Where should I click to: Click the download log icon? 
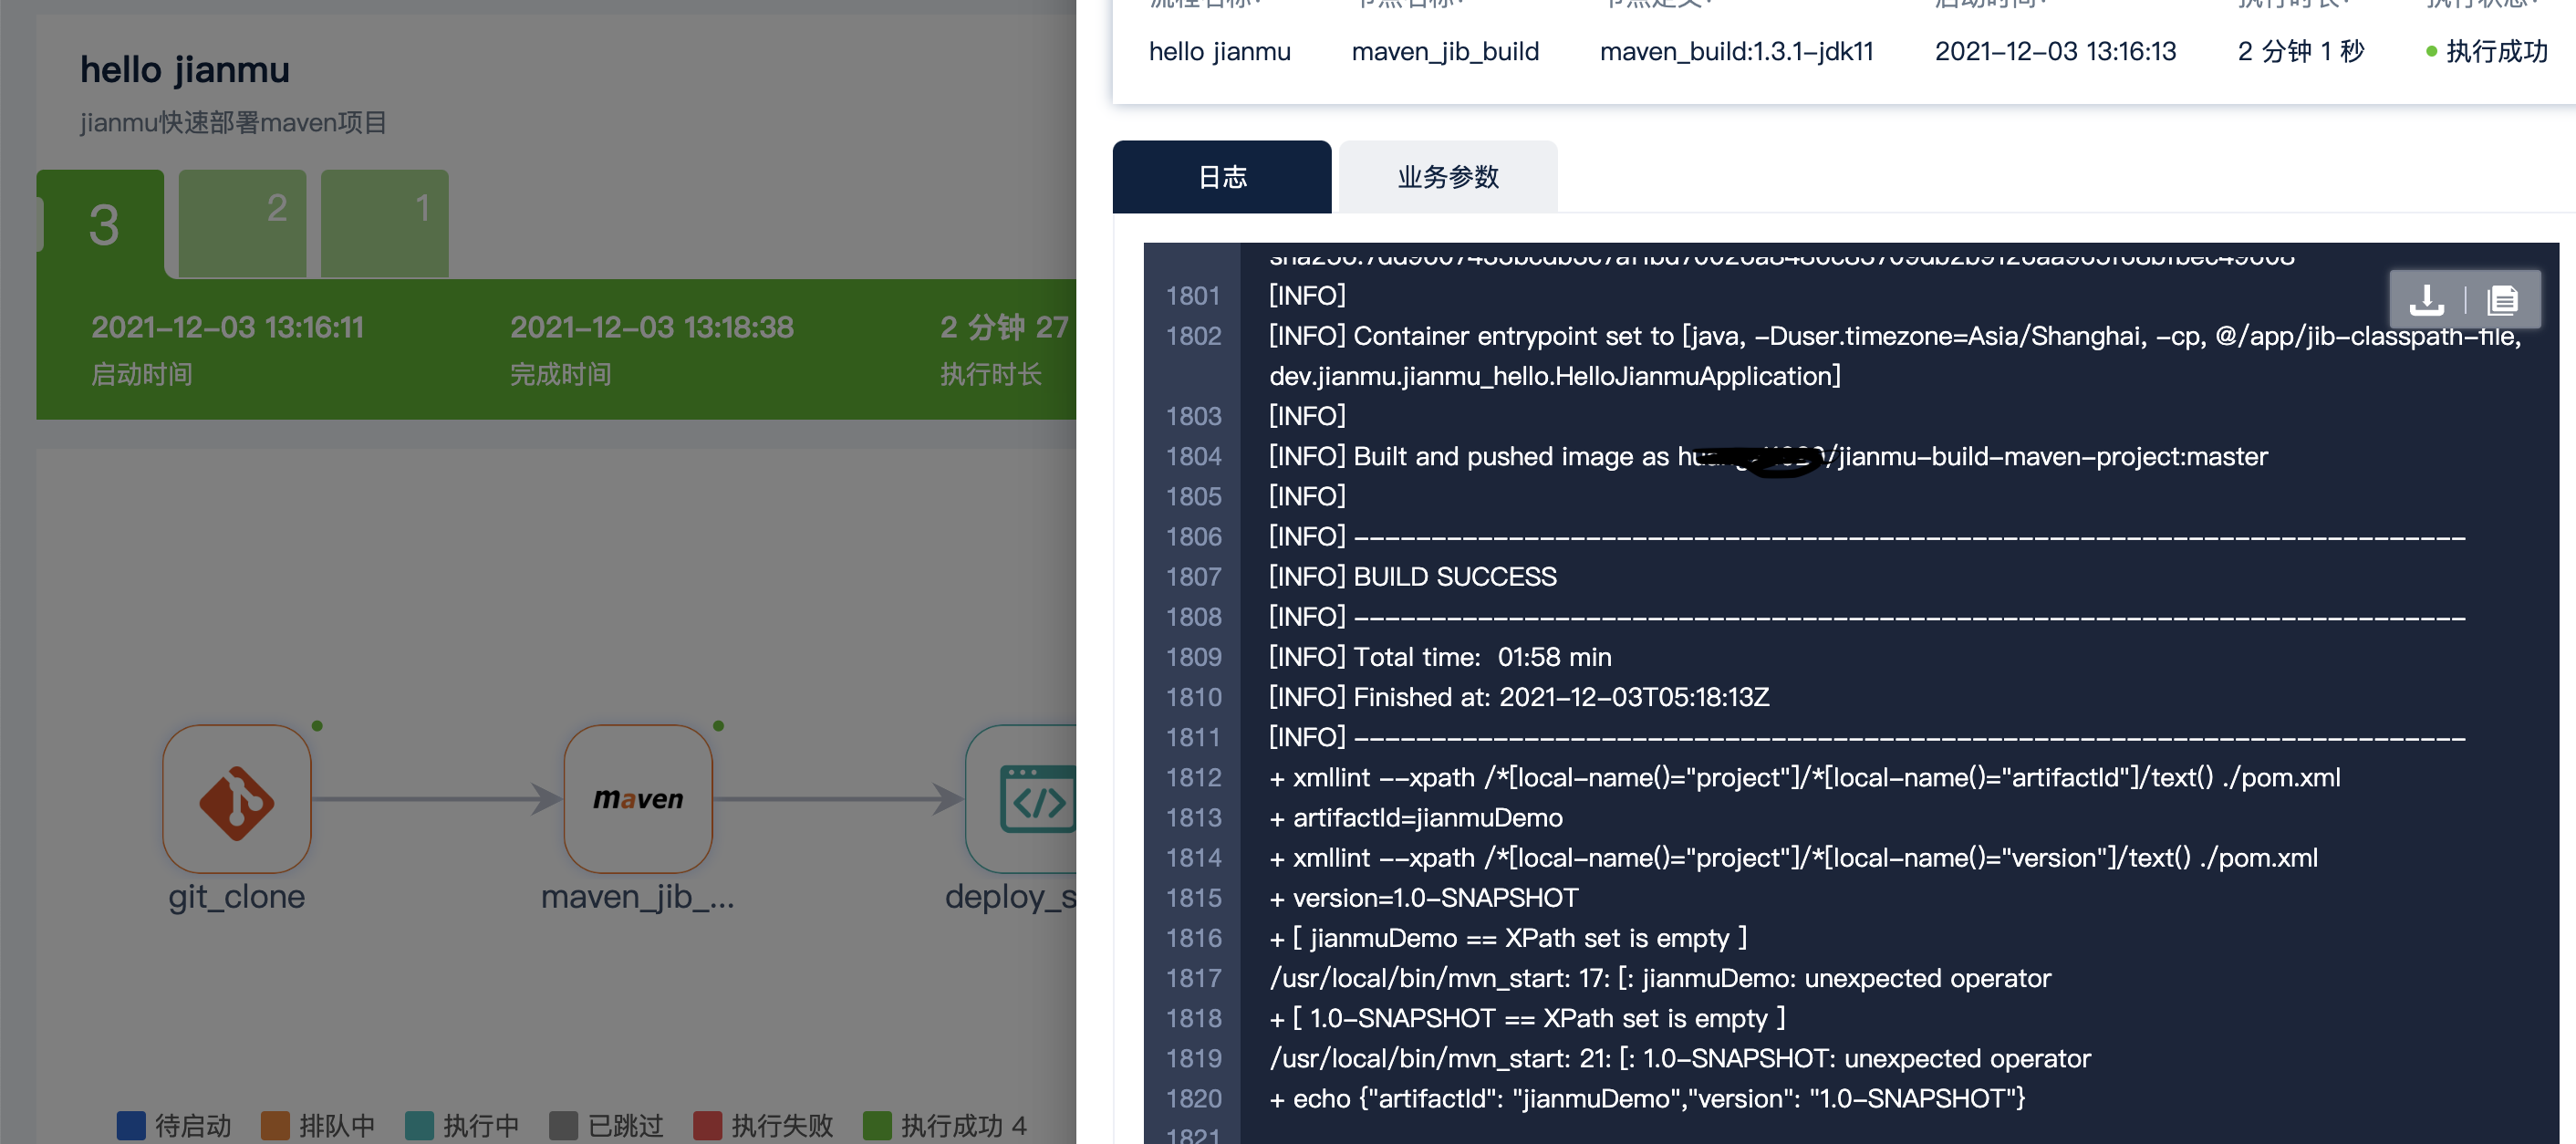coord(2426,299)
